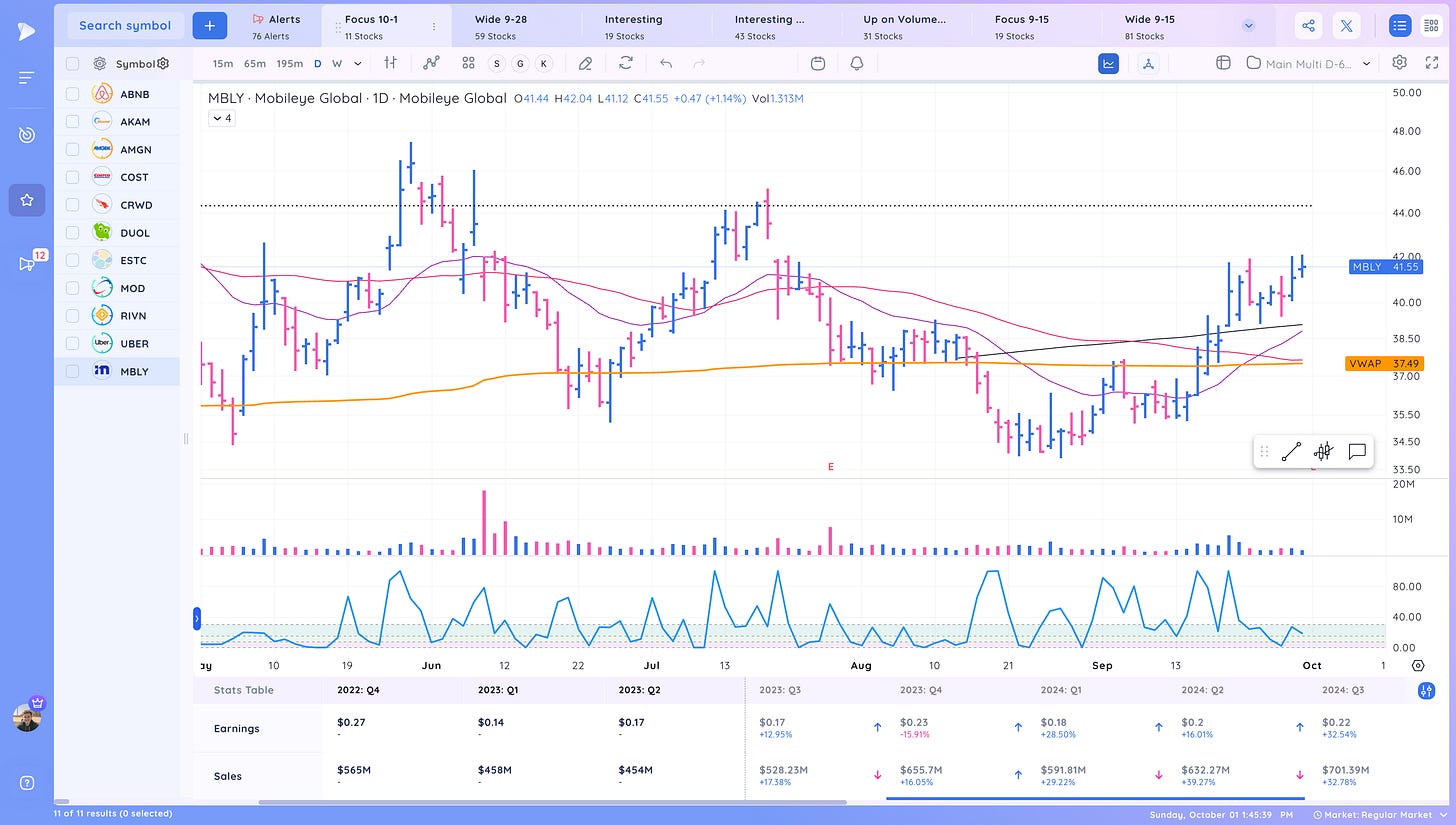Click the X (Twitter) share icon

pos(1347,26)
